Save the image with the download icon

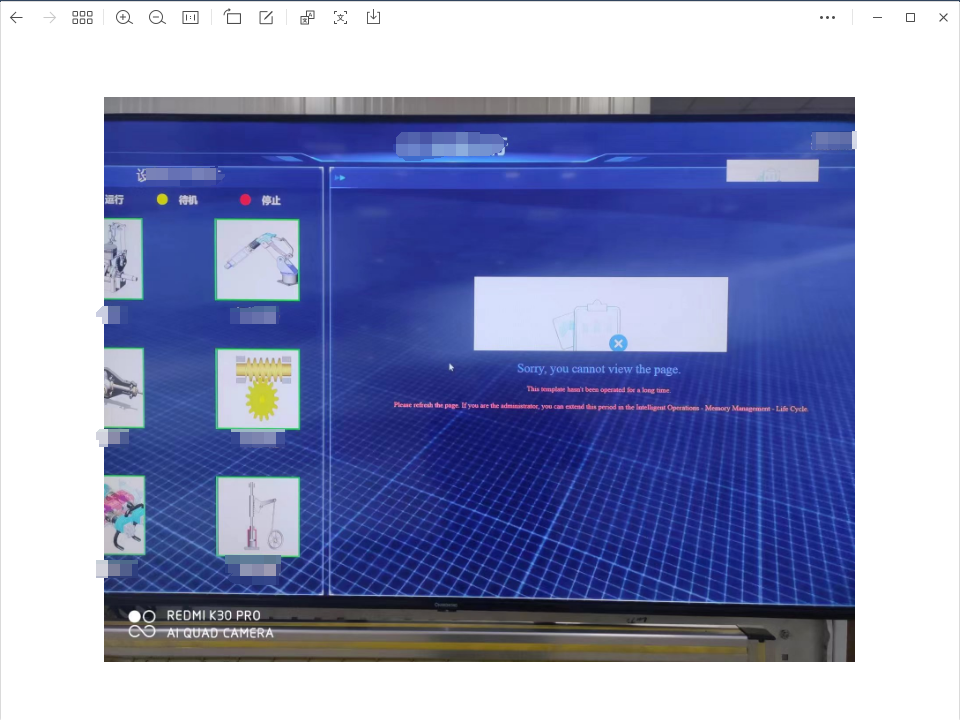point(373,17)
